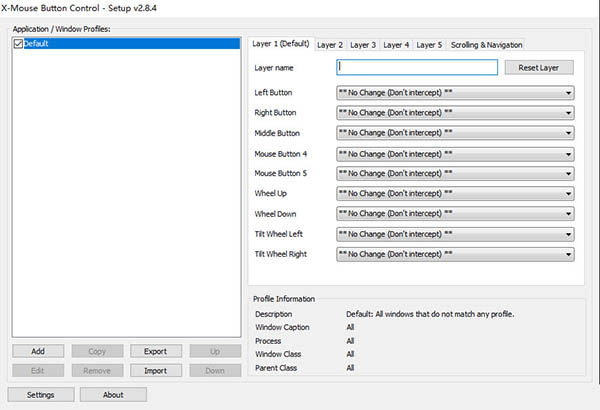The width and height of the screenshot is (600, 410).
Task: Click the Add profile button
Action: click(38, 352)
